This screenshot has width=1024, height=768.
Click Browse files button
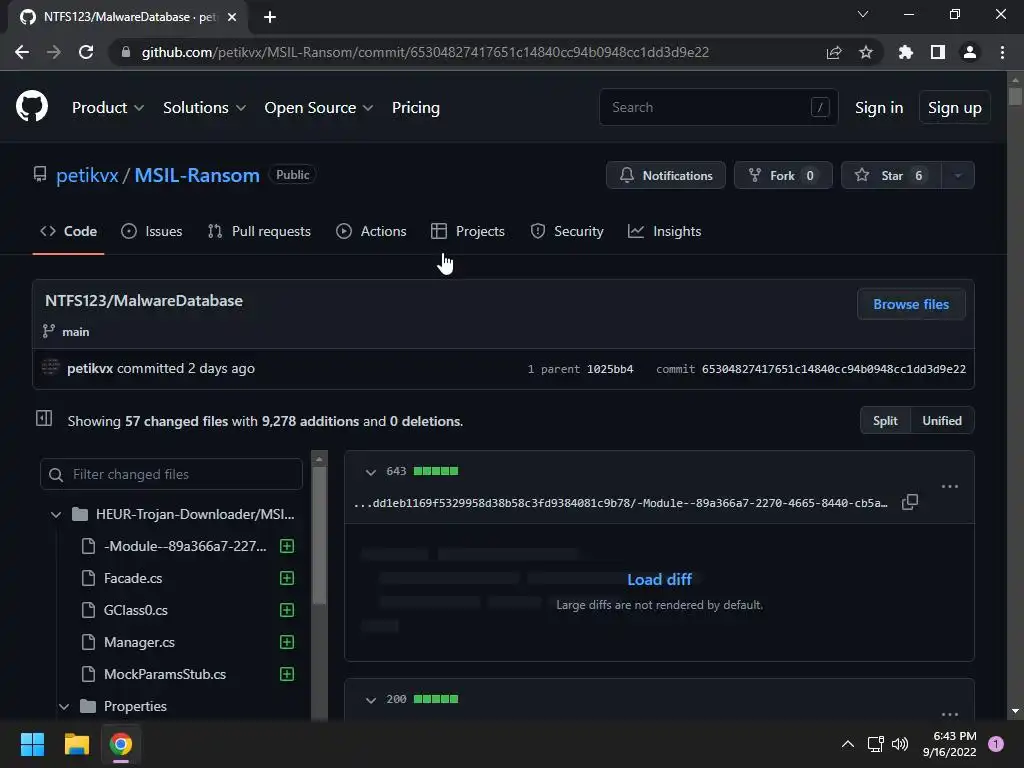[911, 304]
